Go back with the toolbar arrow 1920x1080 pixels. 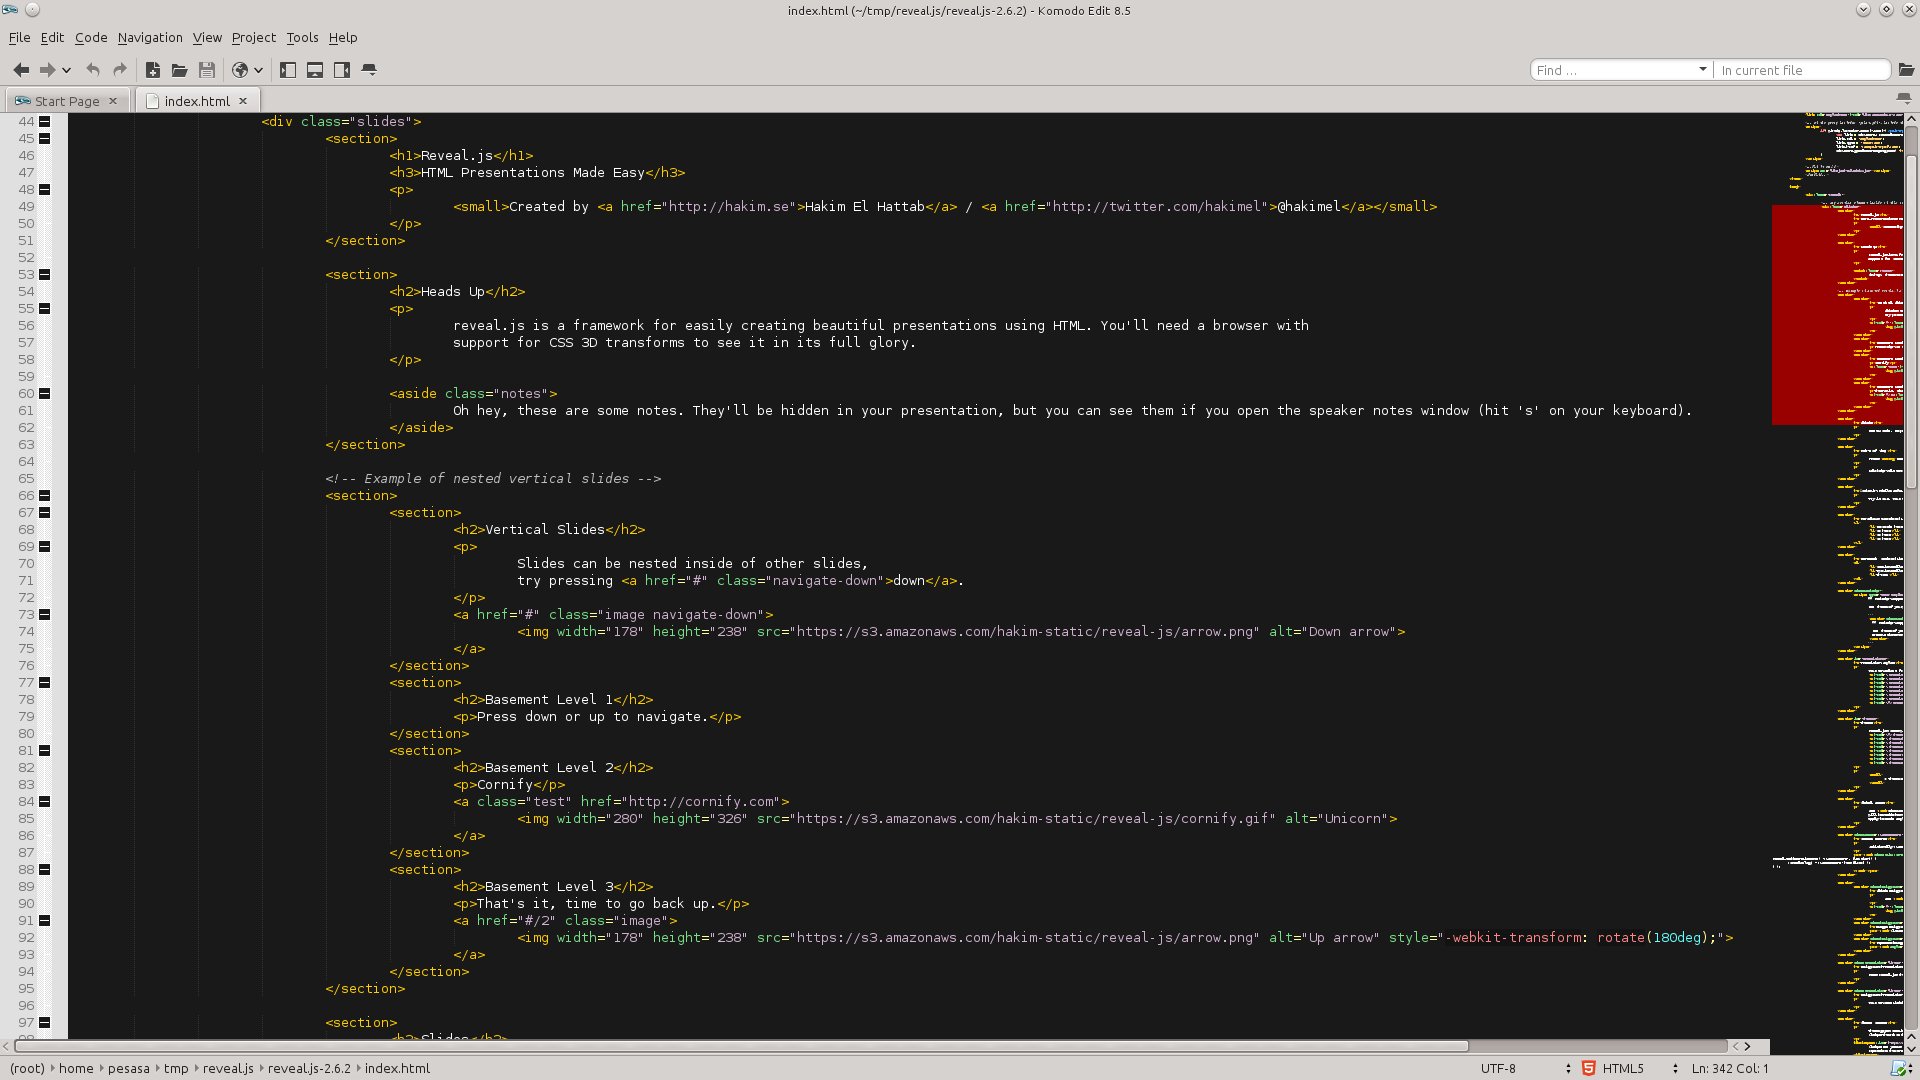pos(21,70)
